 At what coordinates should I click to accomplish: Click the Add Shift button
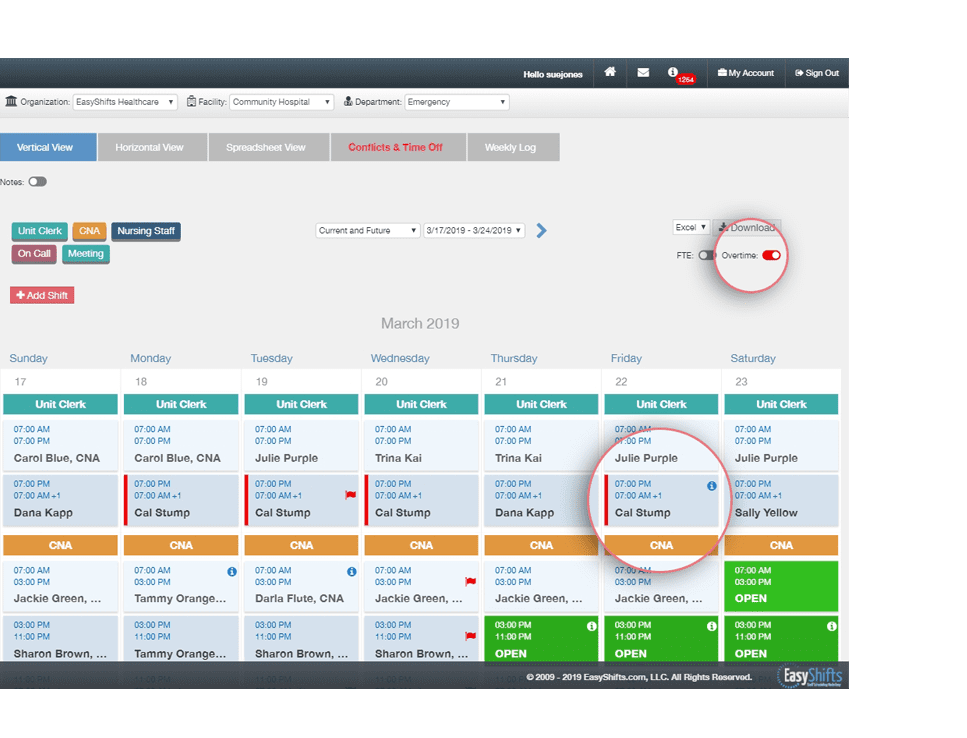(x=41, y=294)
